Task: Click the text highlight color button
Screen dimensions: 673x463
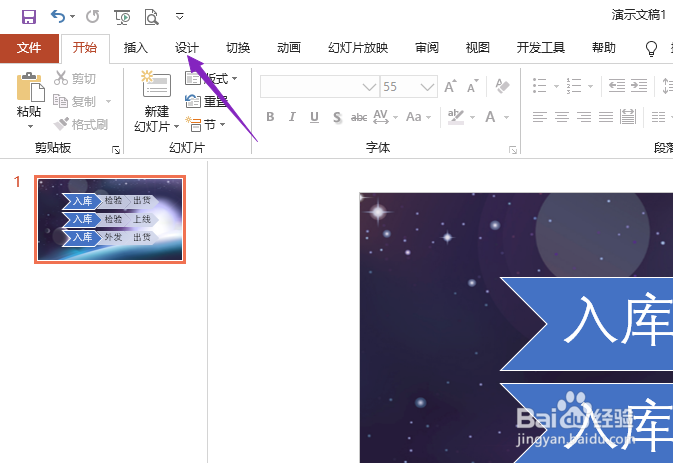Action: click(x=456, y=117)
